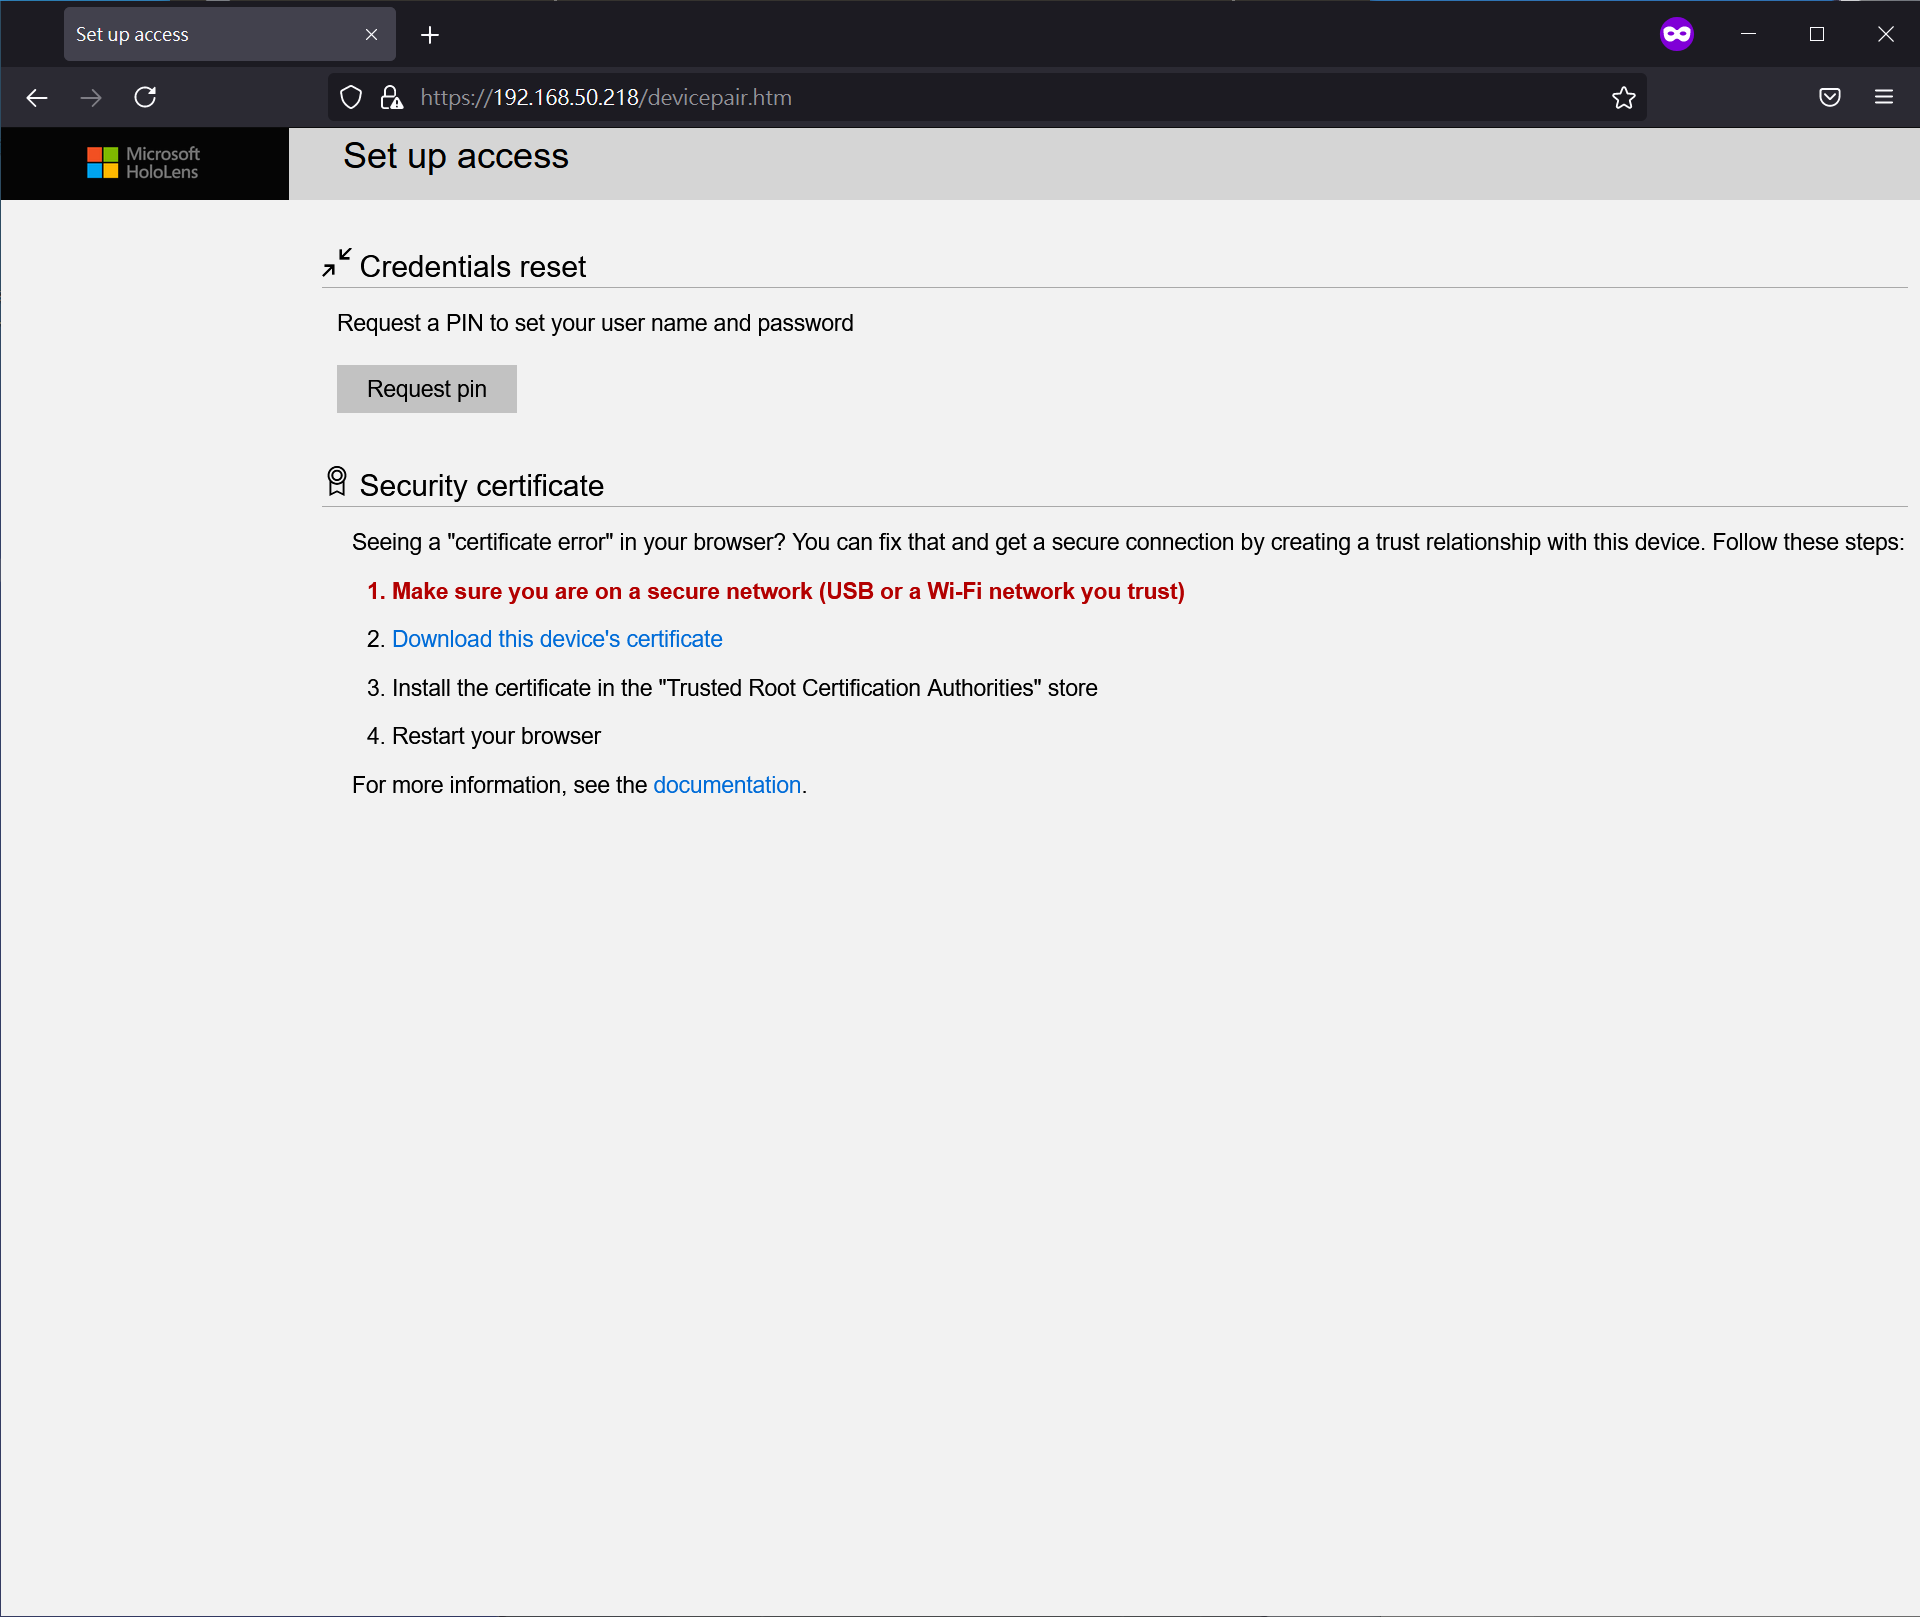1920x1617 pixels.
Task: Click the Security certificate ribbon icon
Action: coord(337,482)
